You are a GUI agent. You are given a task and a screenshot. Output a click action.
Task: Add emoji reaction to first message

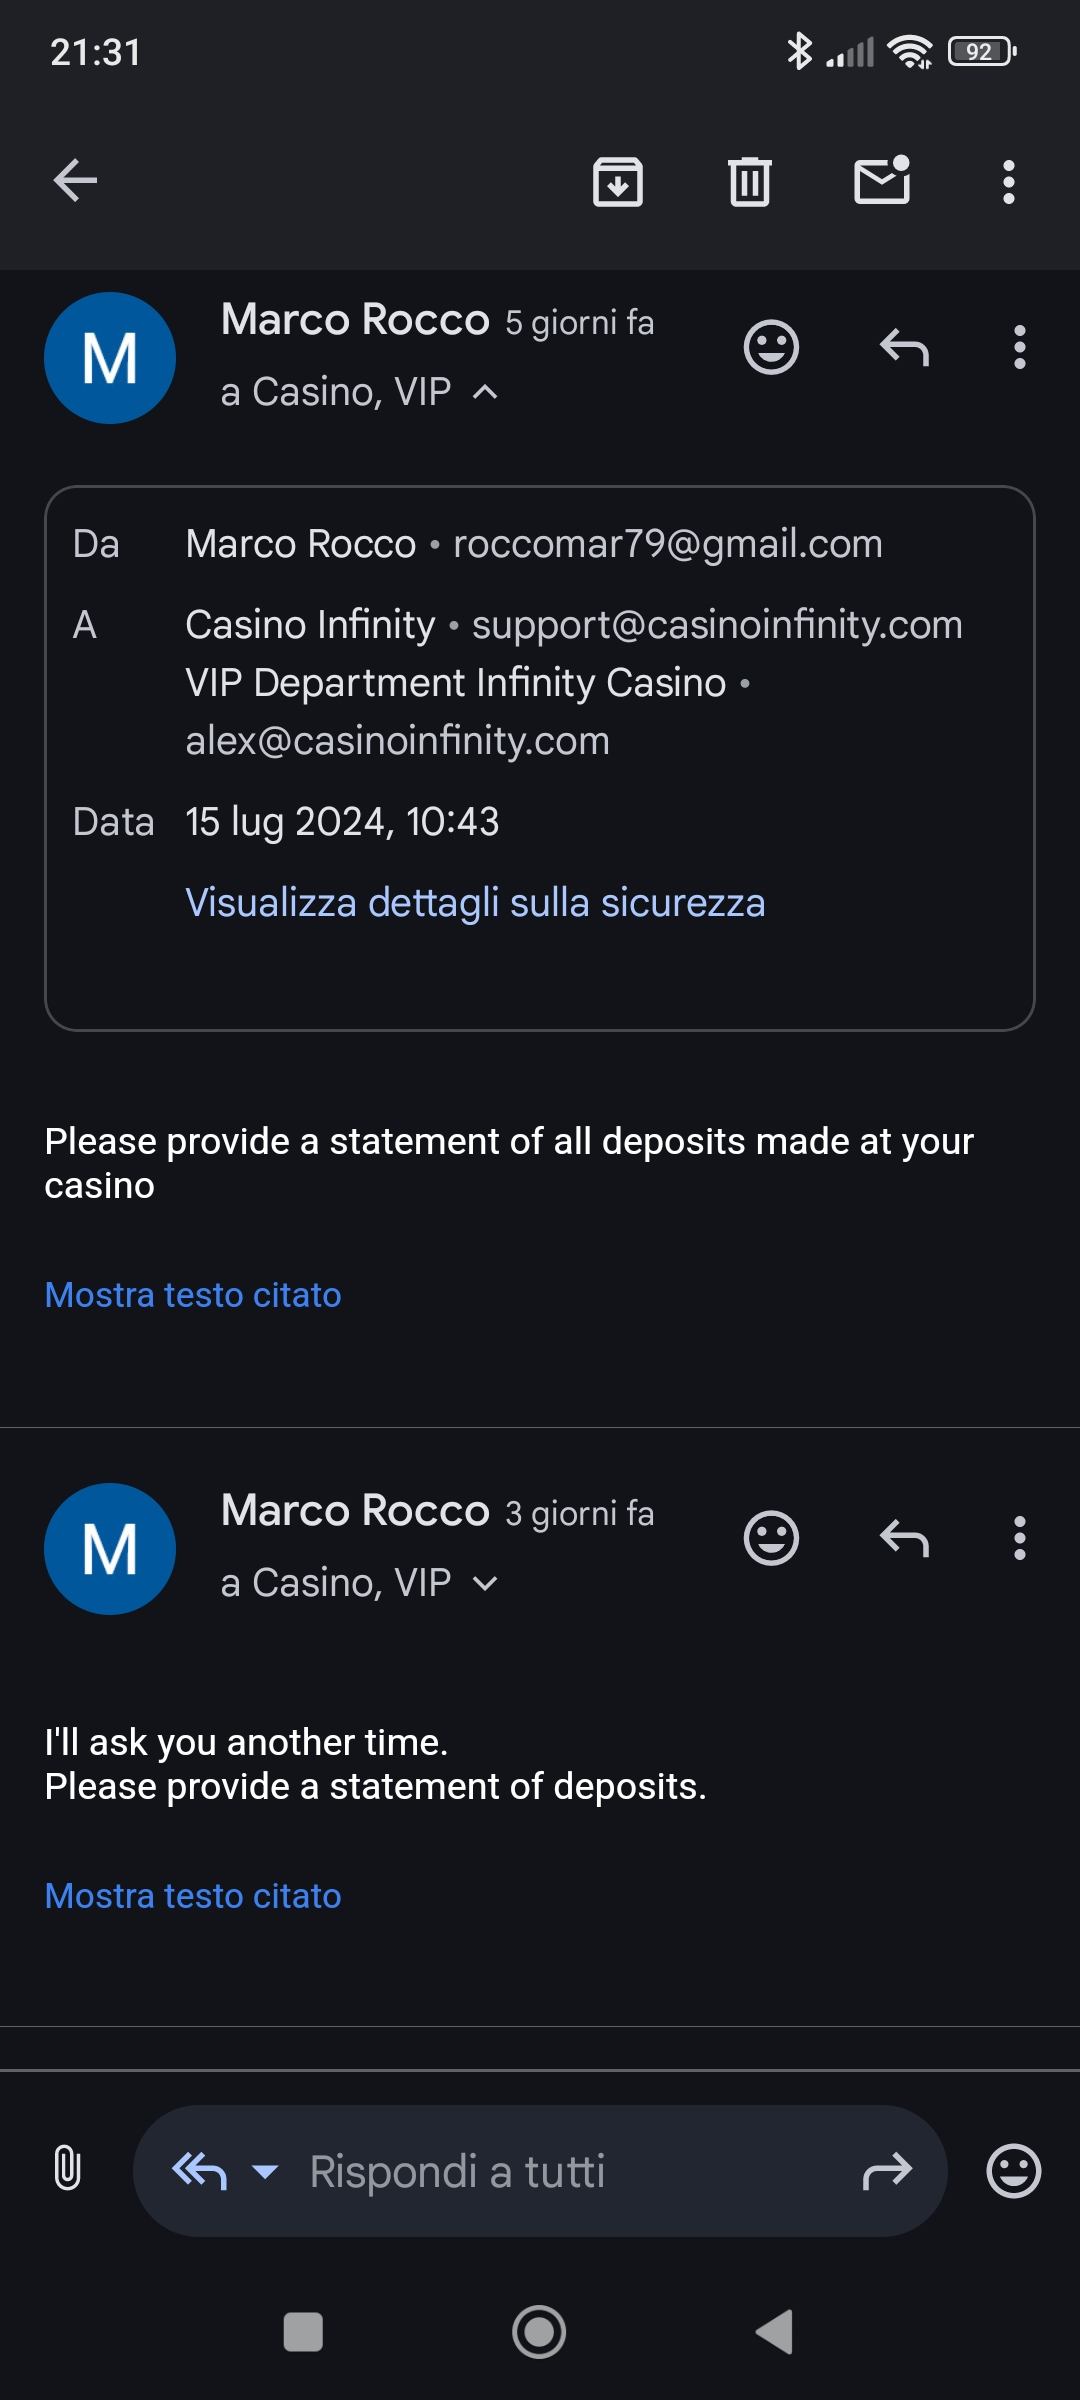[x=771, y=348]
